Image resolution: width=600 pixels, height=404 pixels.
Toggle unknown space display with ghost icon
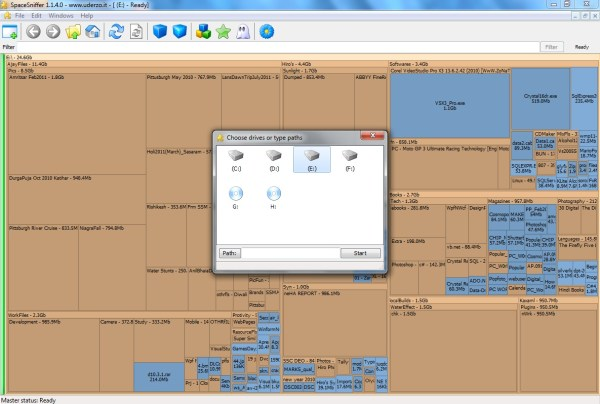(243, 32)
